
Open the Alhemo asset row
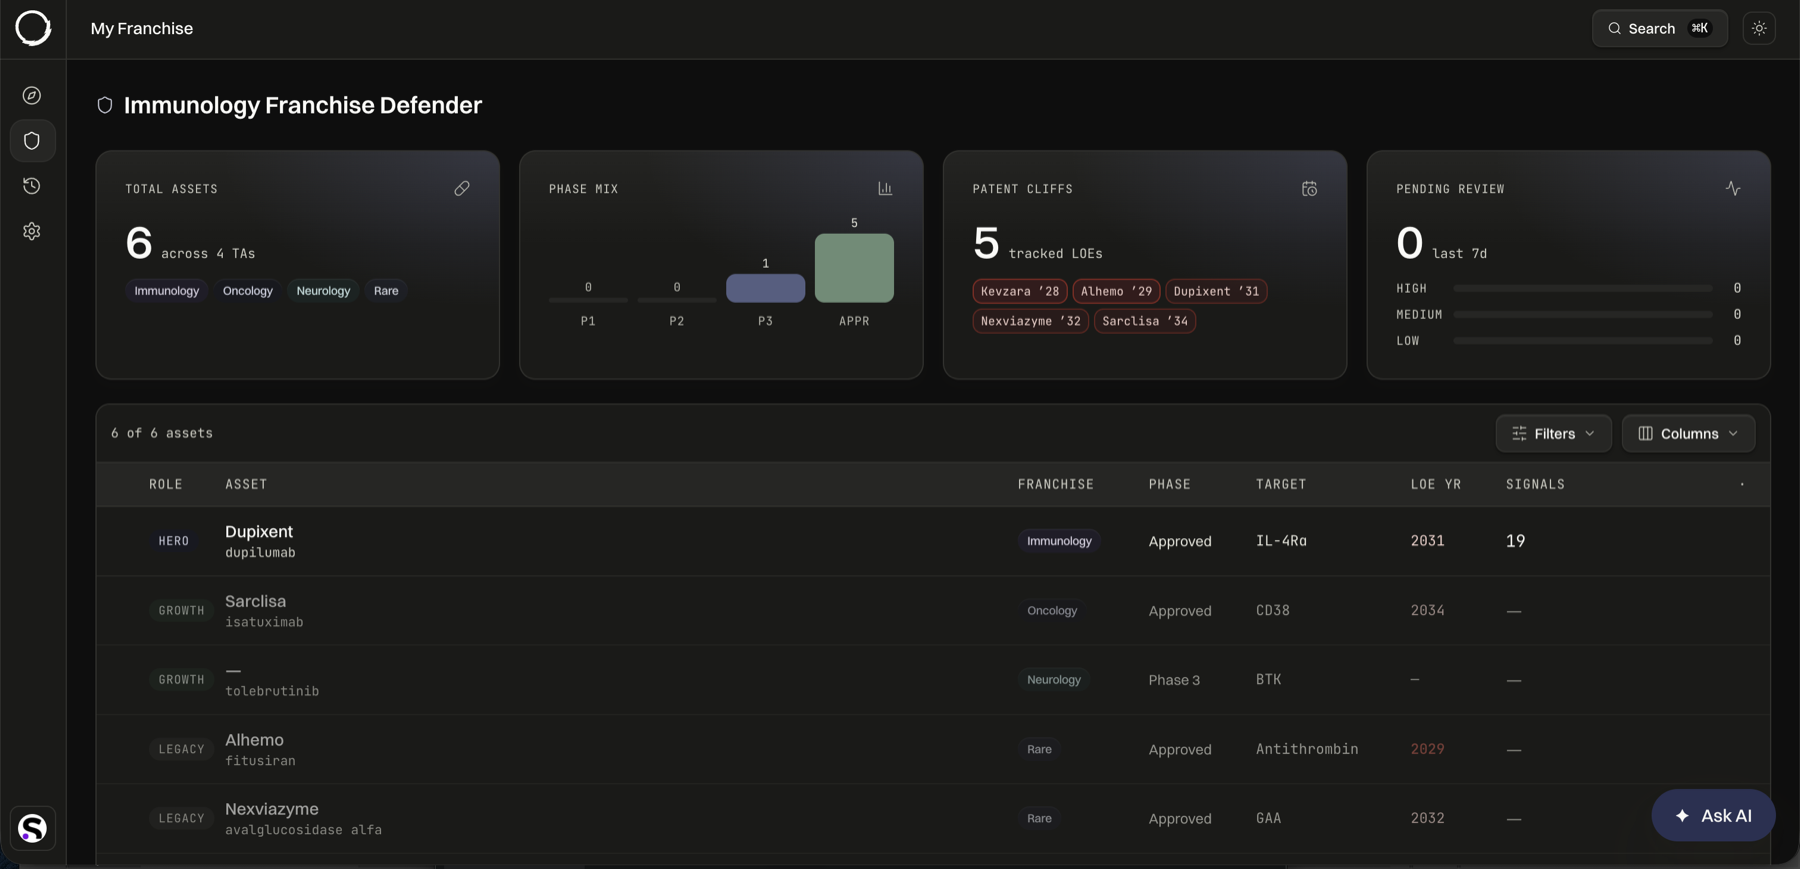pos(933,749)
